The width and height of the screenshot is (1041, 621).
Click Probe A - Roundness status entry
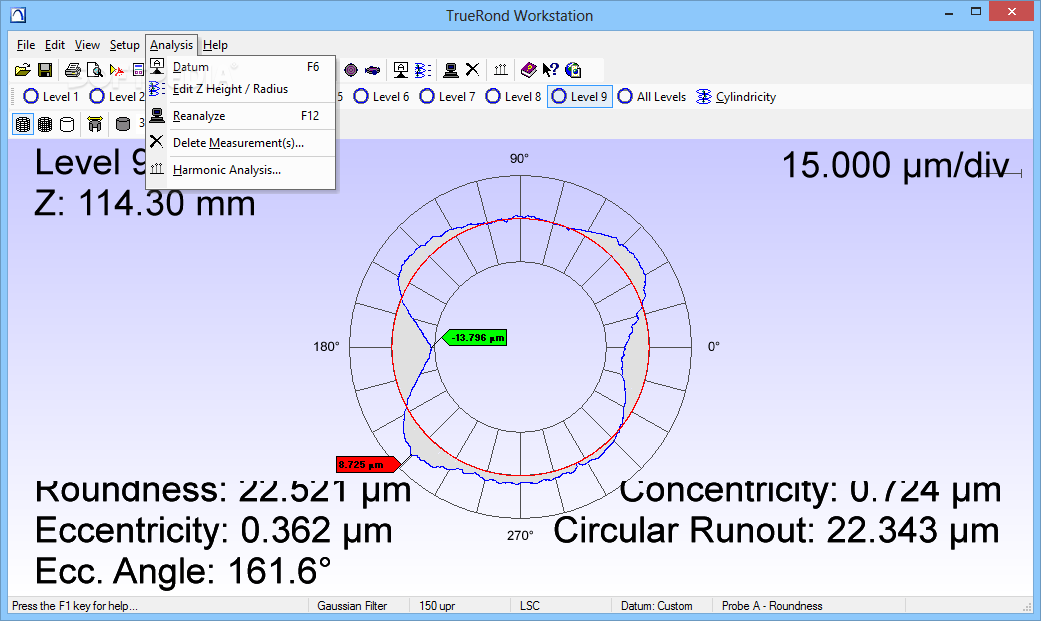point(772,606)
